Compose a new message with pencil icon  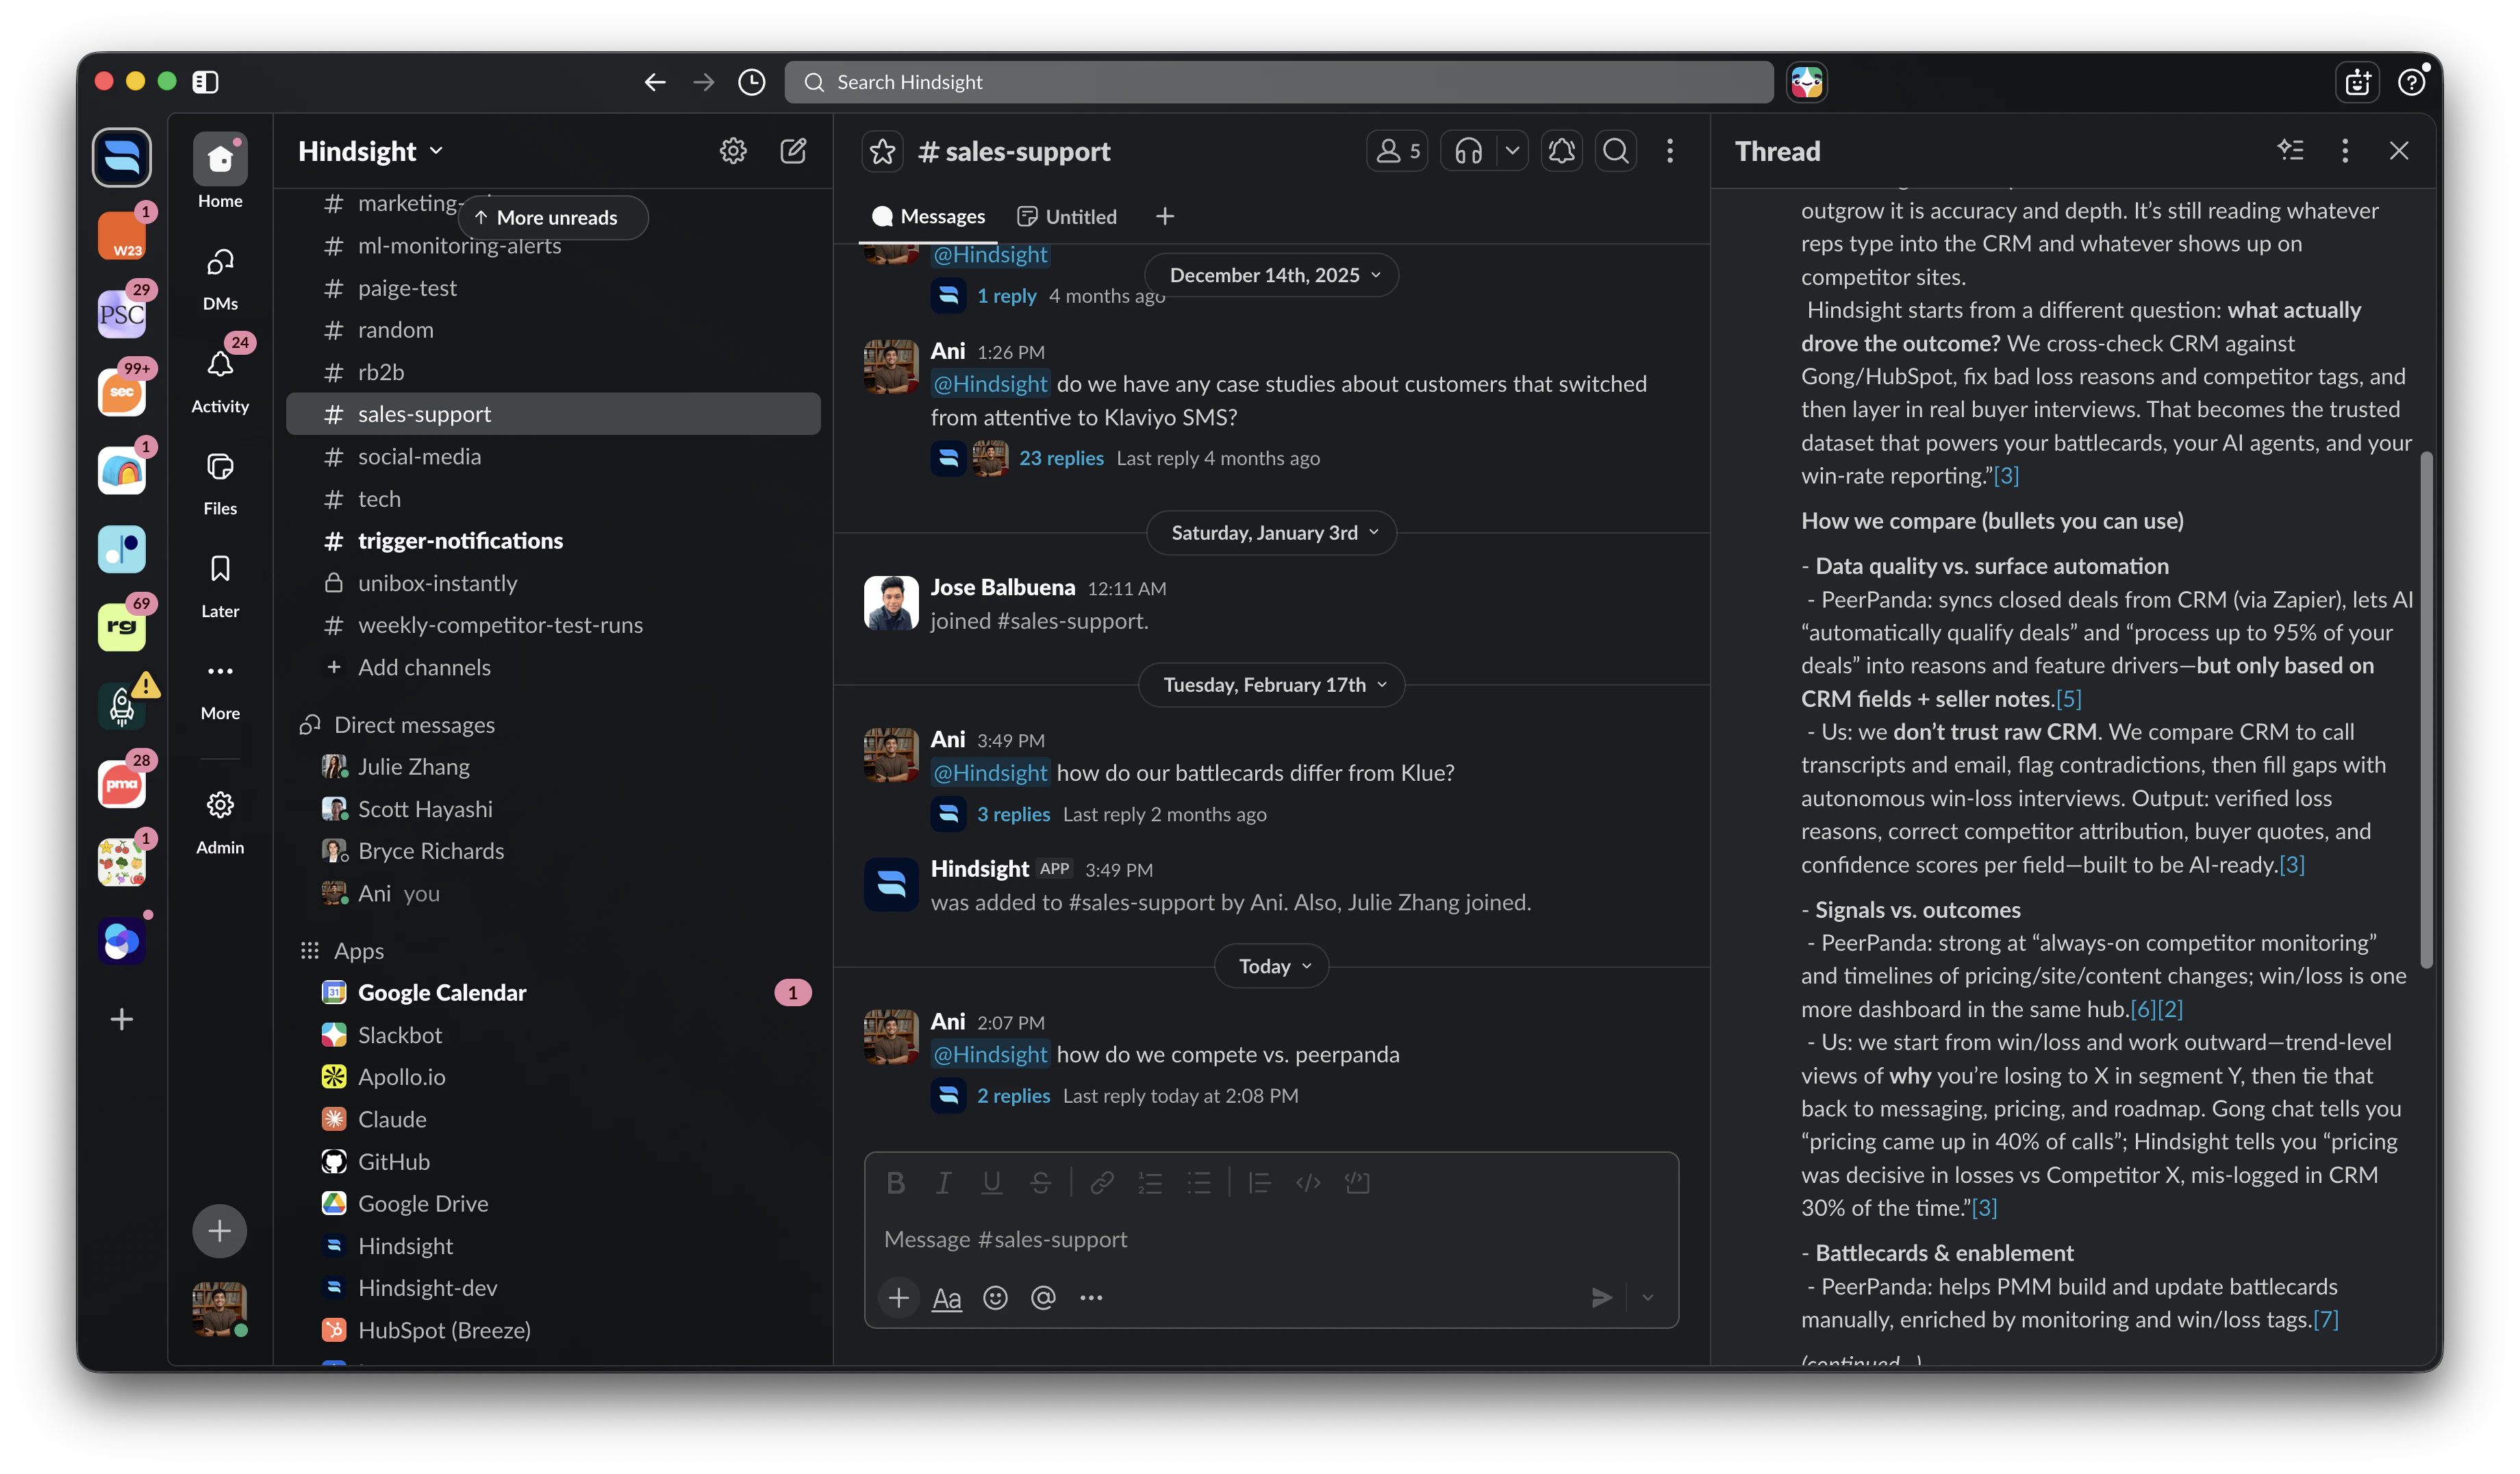coord(793,151)
